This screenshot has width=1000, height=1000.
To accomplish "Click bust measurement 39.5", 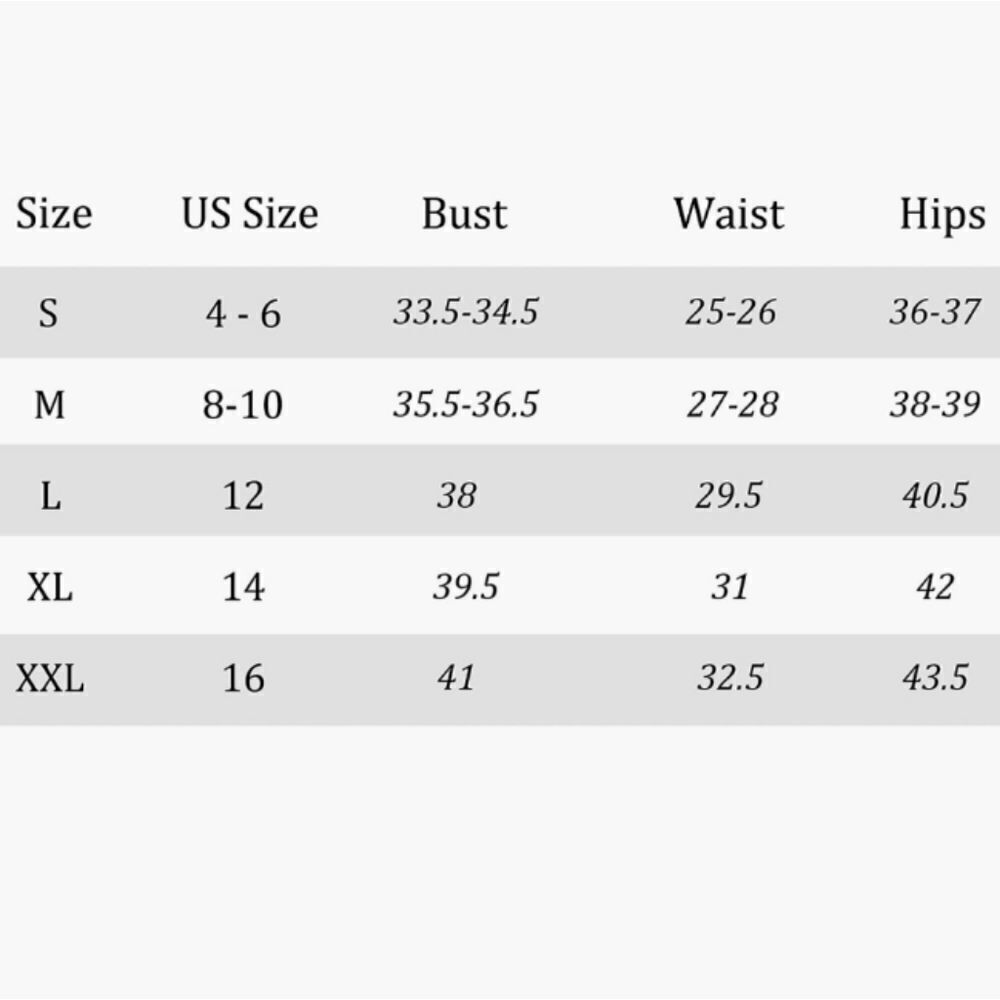I will coord(465,587).
